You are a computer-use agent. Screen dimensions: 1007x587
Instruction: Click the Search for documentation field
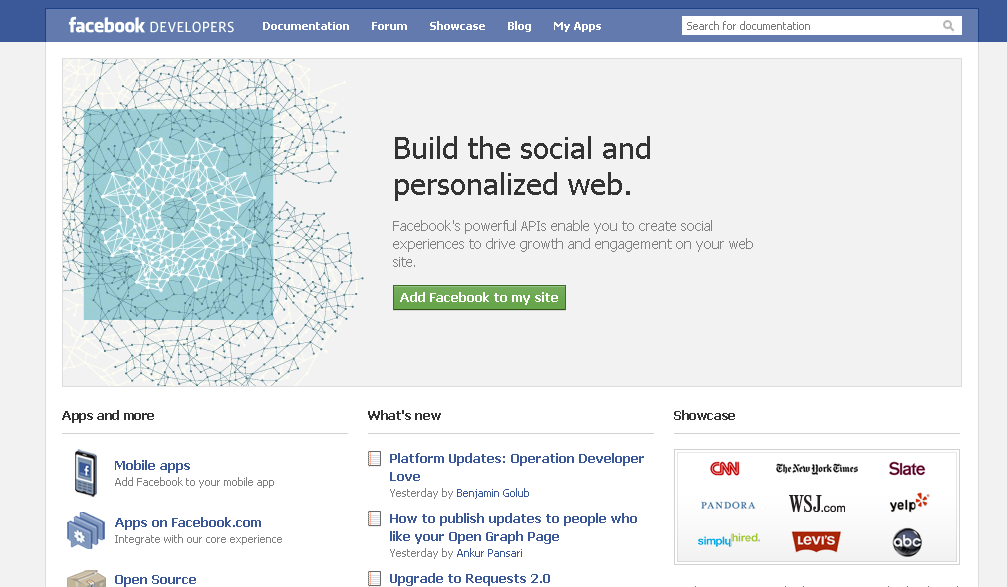[810, 26]
